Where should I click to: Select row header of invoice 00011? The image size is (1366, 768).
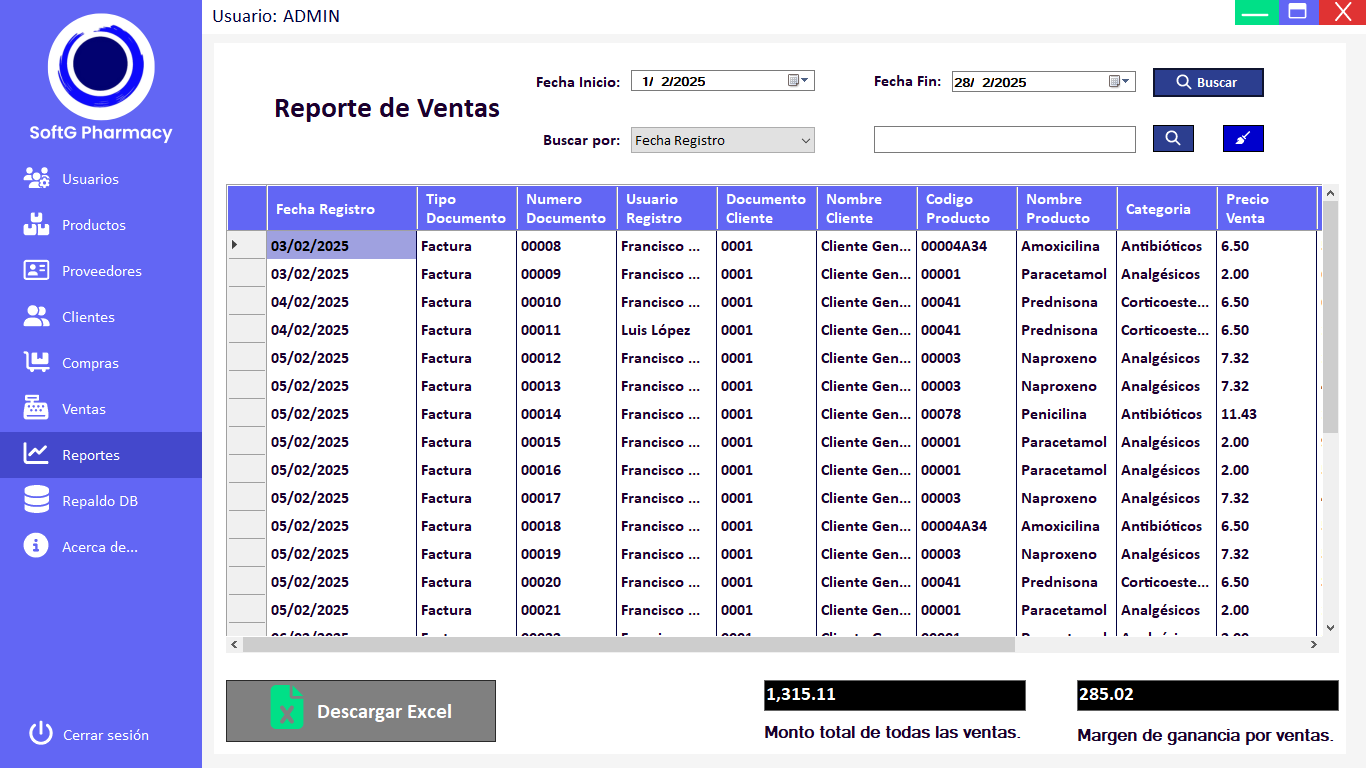(247, 330)
